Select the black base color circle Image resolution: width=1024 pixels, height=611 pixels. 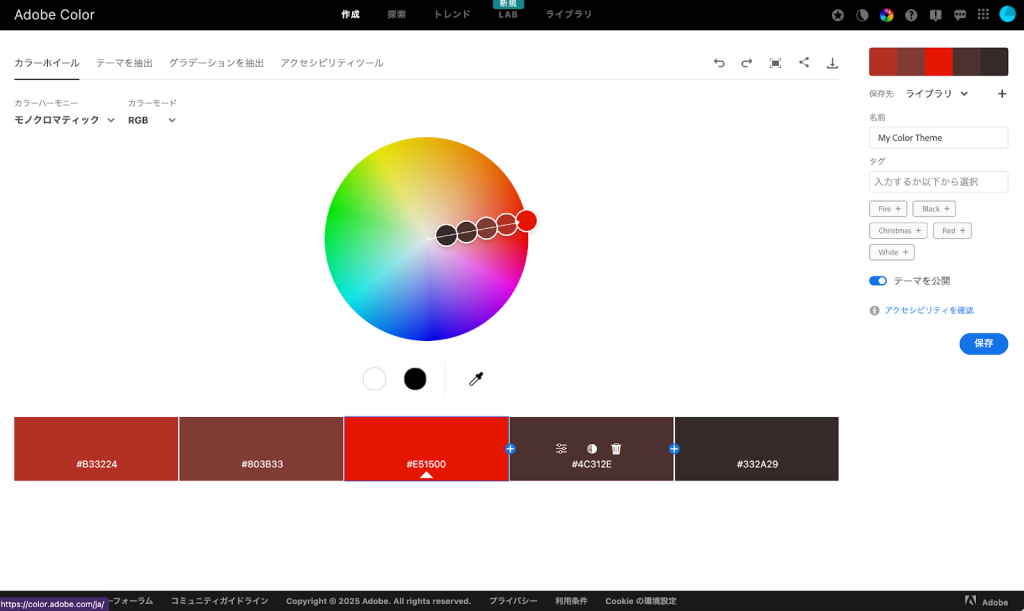pos(415,379)
